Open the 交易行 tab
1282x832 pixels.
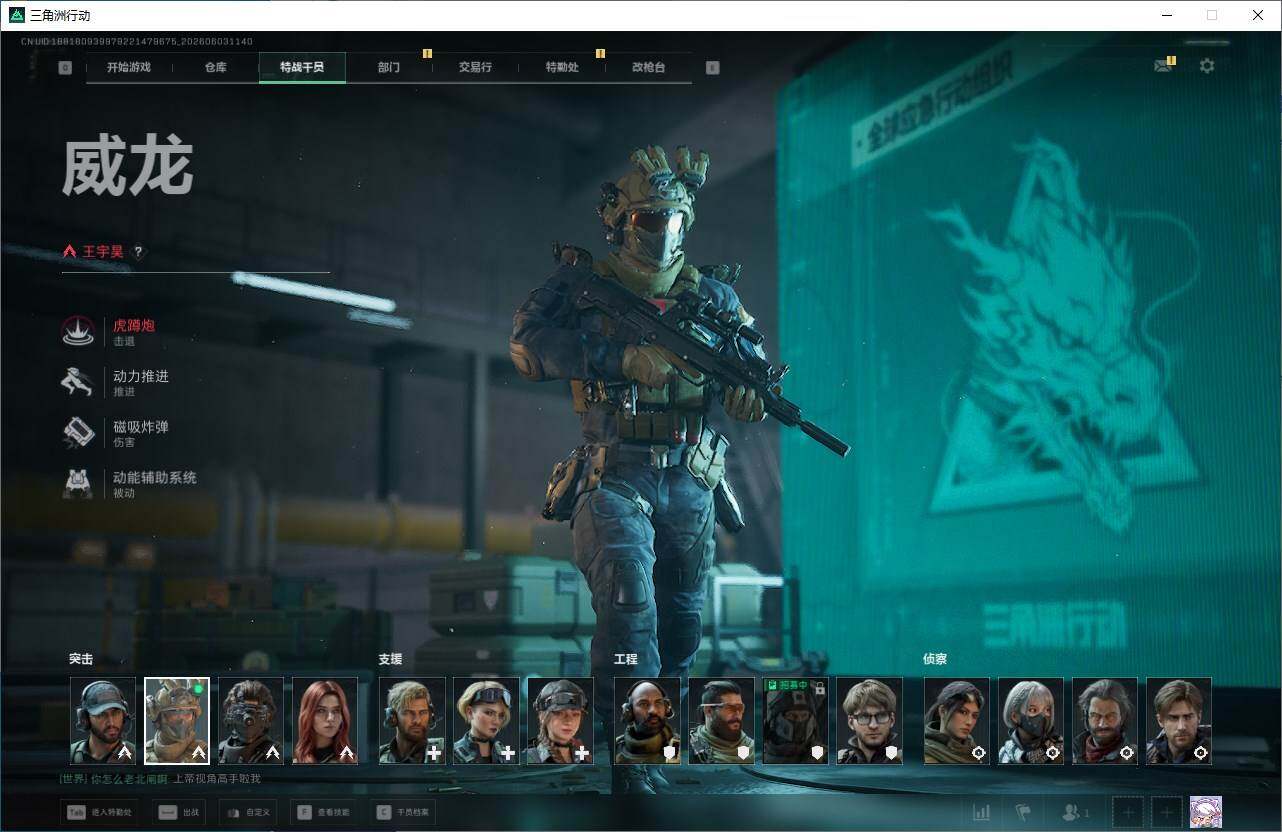point(475,68)
